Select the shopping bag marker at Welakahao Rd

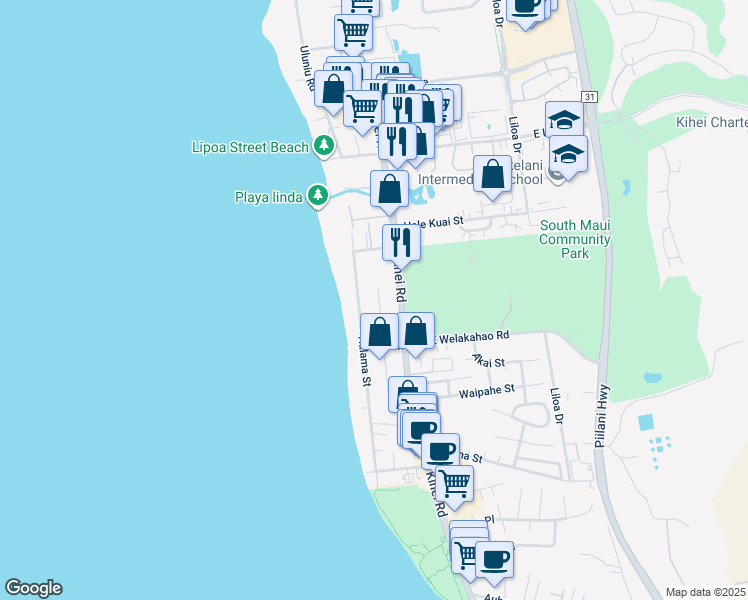click(416, 332)
